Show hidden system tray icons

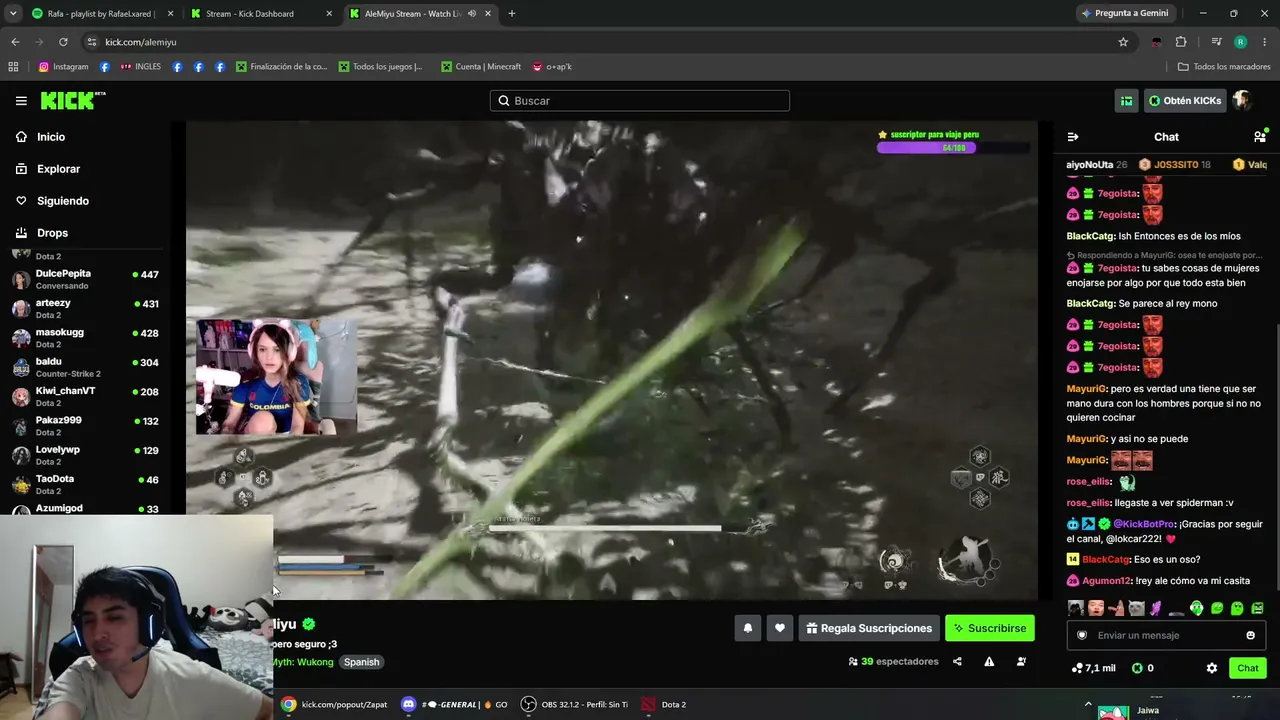click(x=1088, y=704)
